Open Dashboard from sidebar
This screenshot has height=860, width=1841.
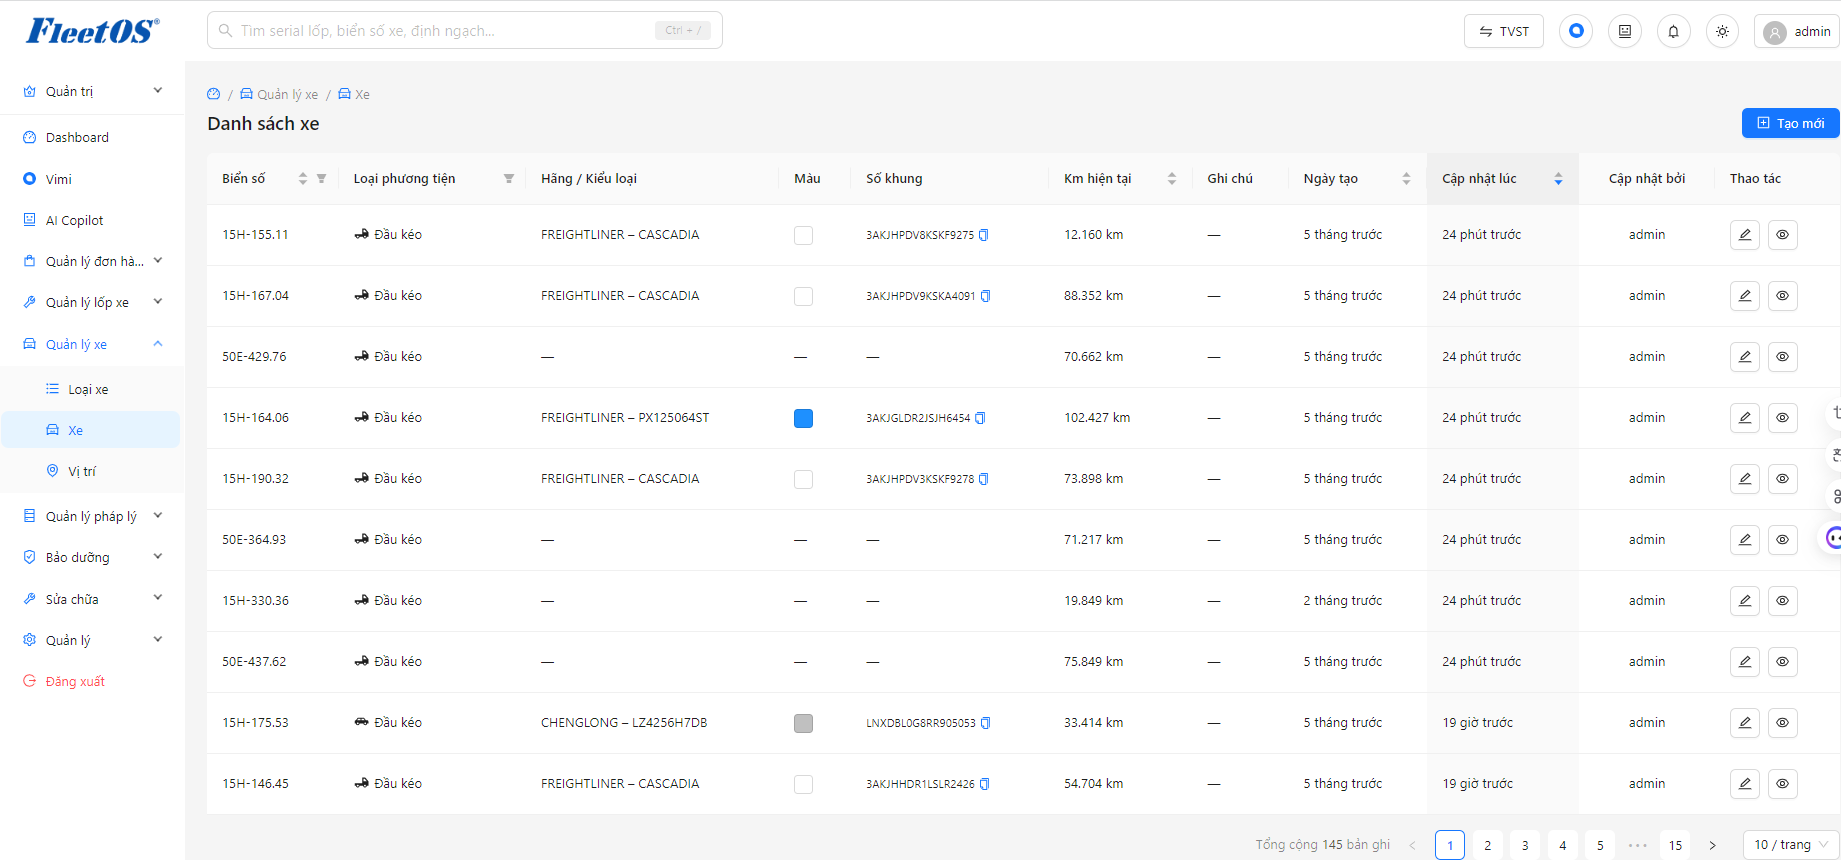click(92, 137)
